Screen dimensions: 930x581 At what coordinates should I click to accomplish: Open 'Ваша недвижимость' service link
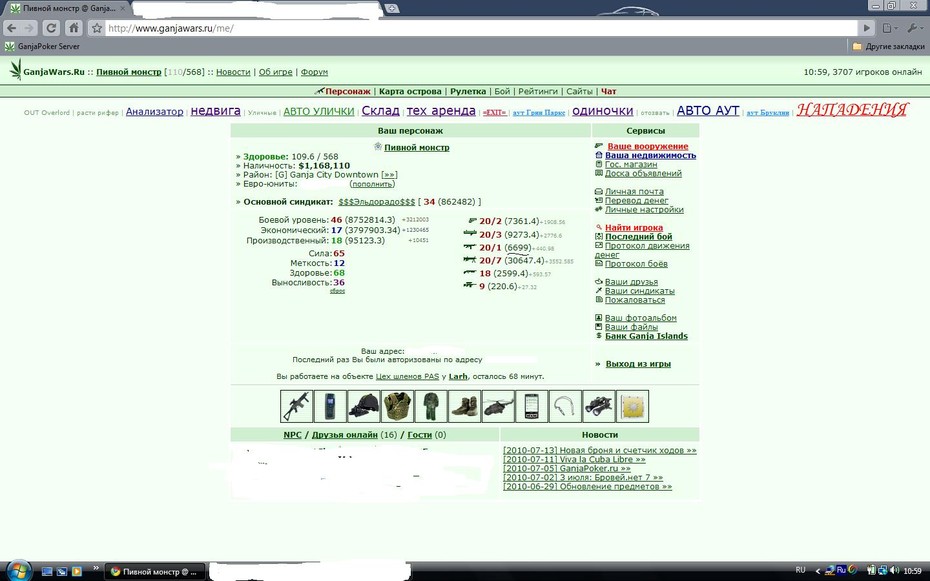click(651, 155)
